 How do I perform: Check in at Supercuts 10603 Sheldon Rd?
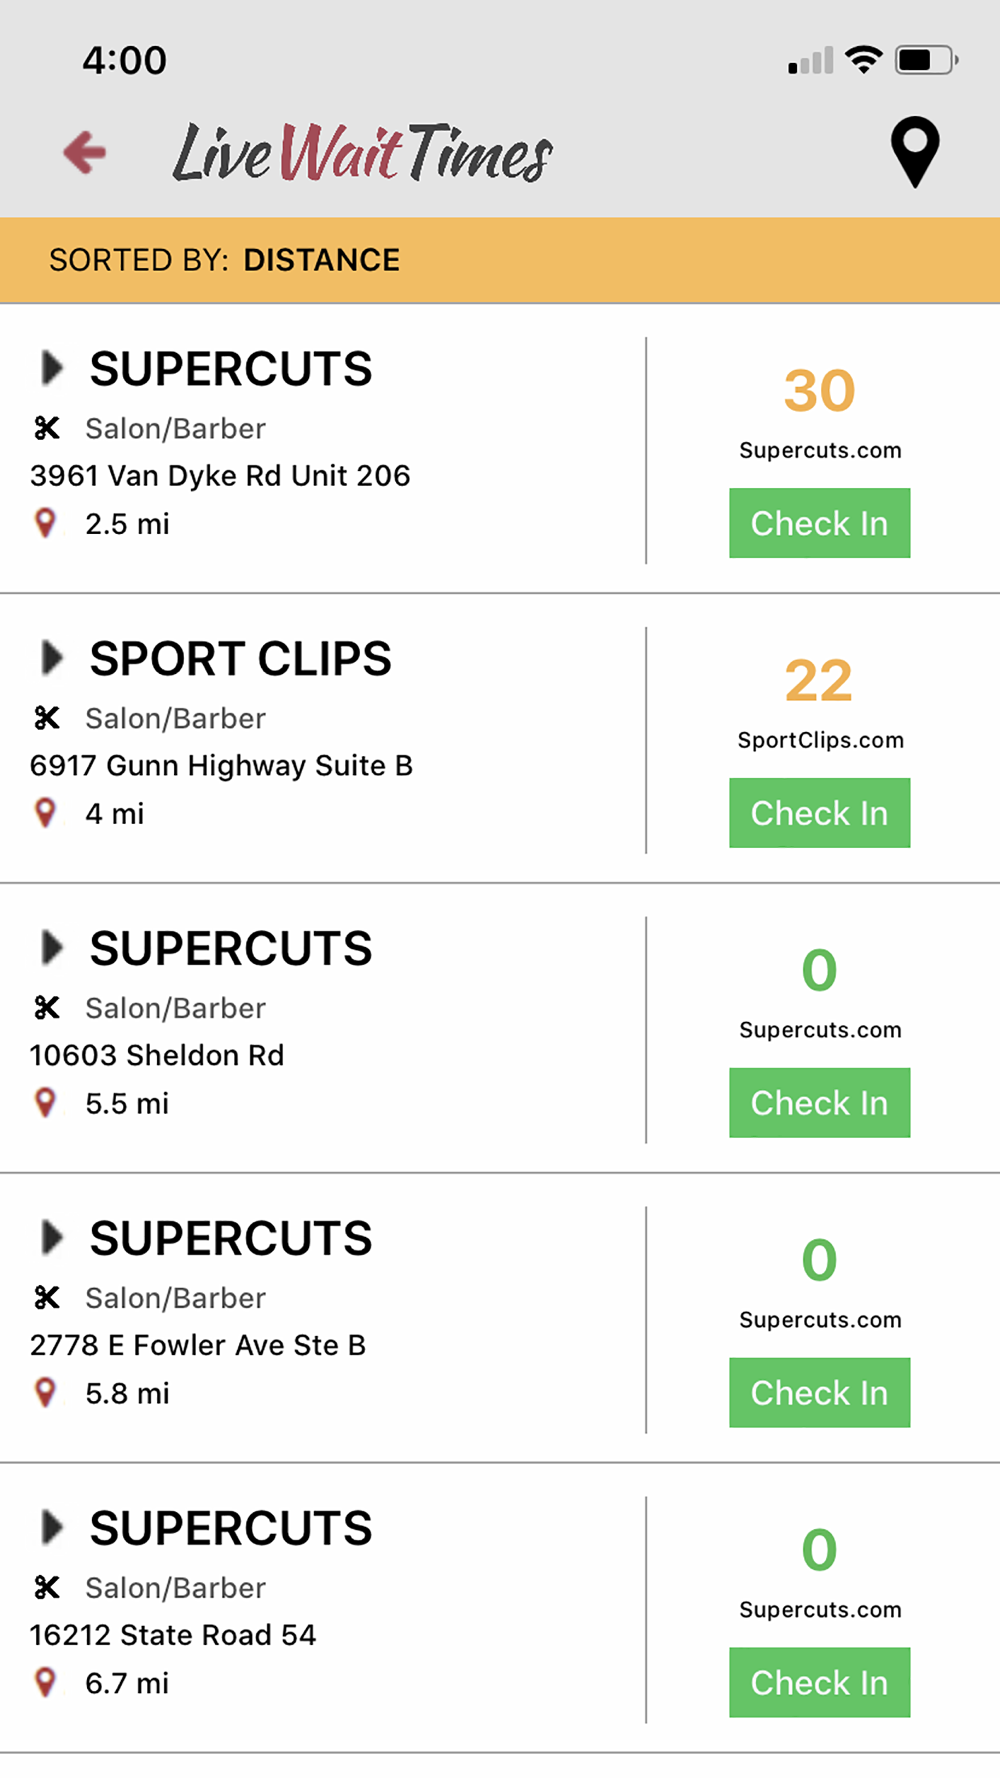[x=820, y=1103]
